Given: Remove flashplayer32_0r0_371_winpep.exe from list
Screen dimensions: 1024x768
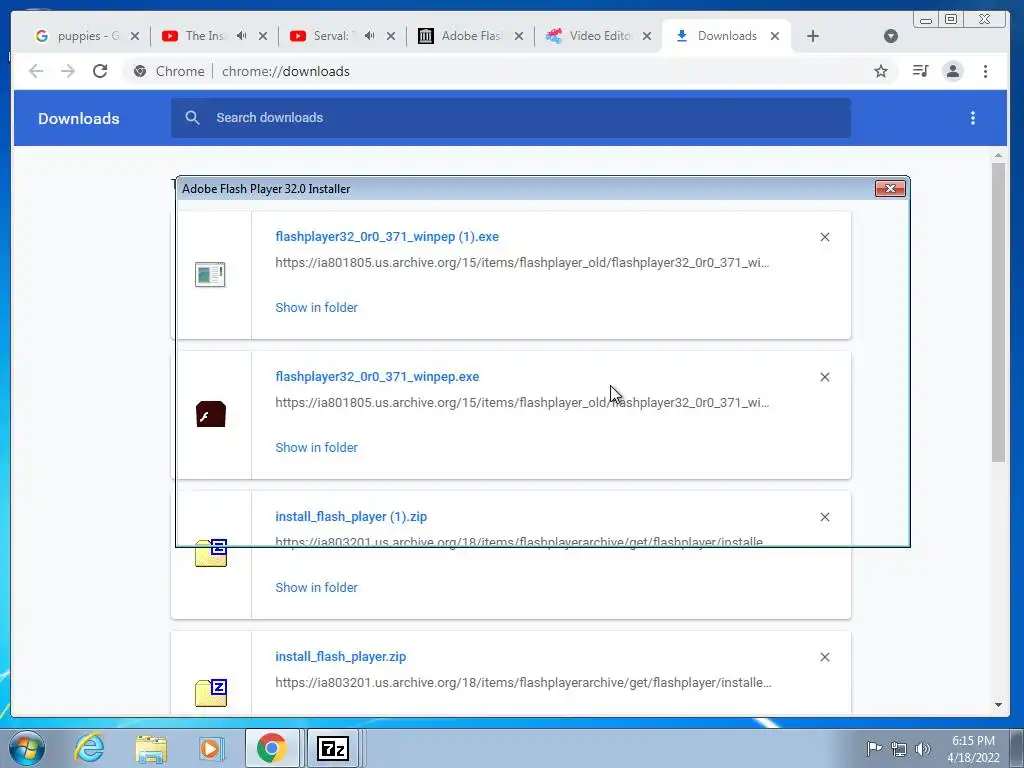Looking at the screenshot, I should (825, 377).
